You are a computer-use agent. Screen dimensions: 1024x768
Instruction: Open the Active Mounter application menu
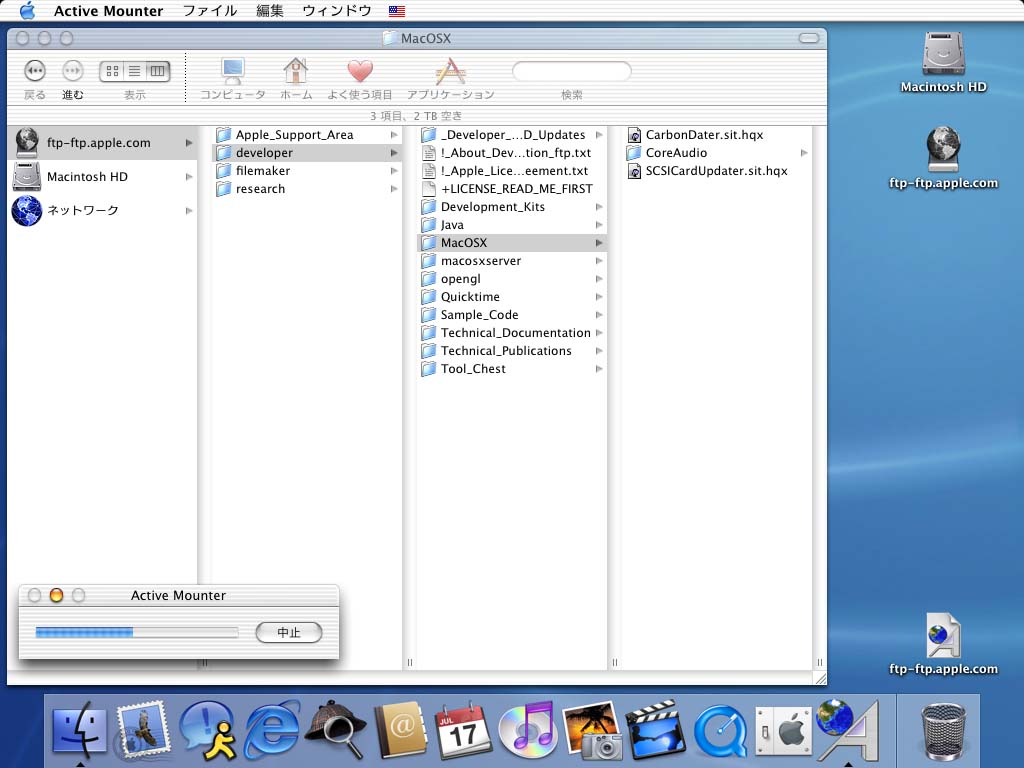coord(108,10)
